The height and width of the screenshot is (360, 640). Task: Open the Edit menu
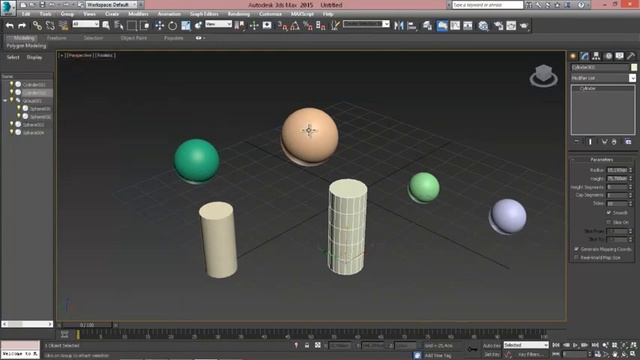(26, 14)
